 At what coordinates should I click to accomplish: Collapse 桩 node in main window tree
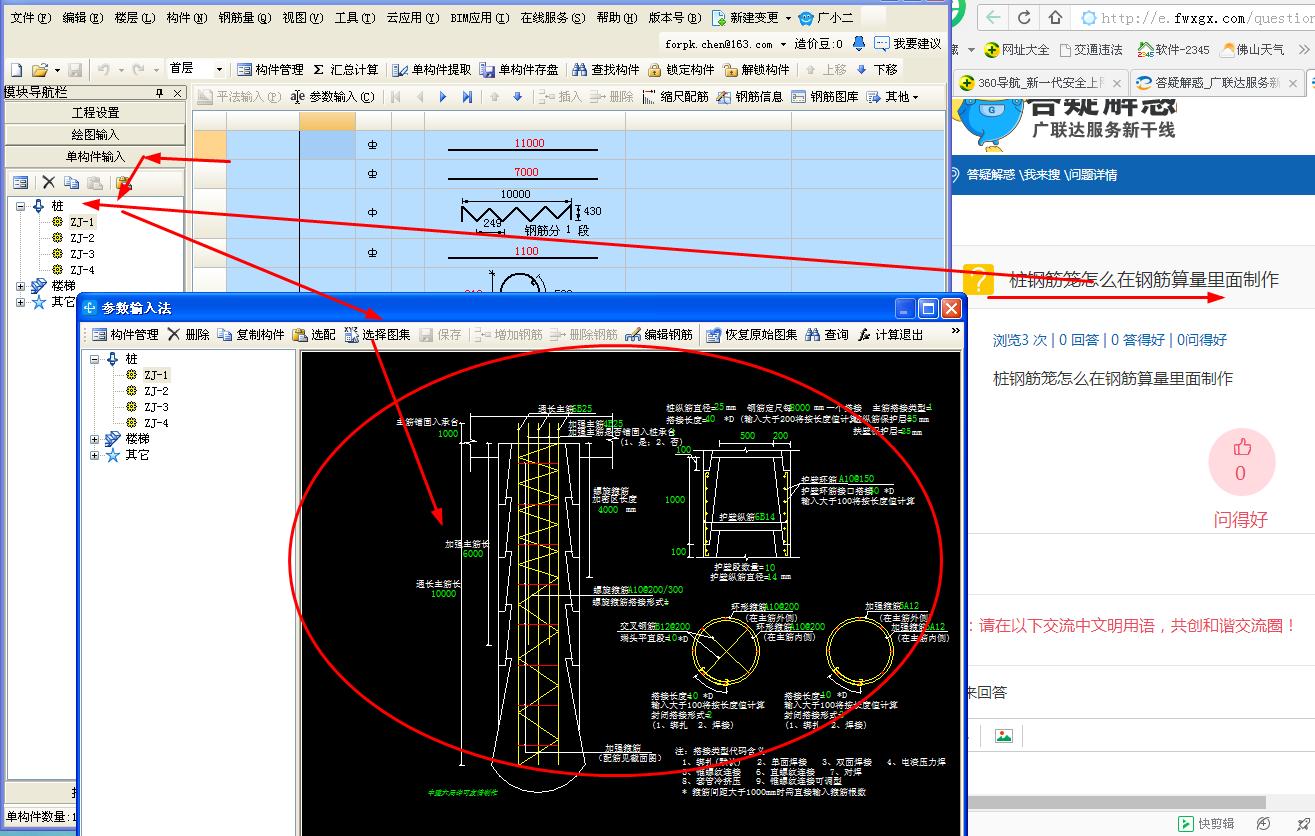click(x=20, y=206)
